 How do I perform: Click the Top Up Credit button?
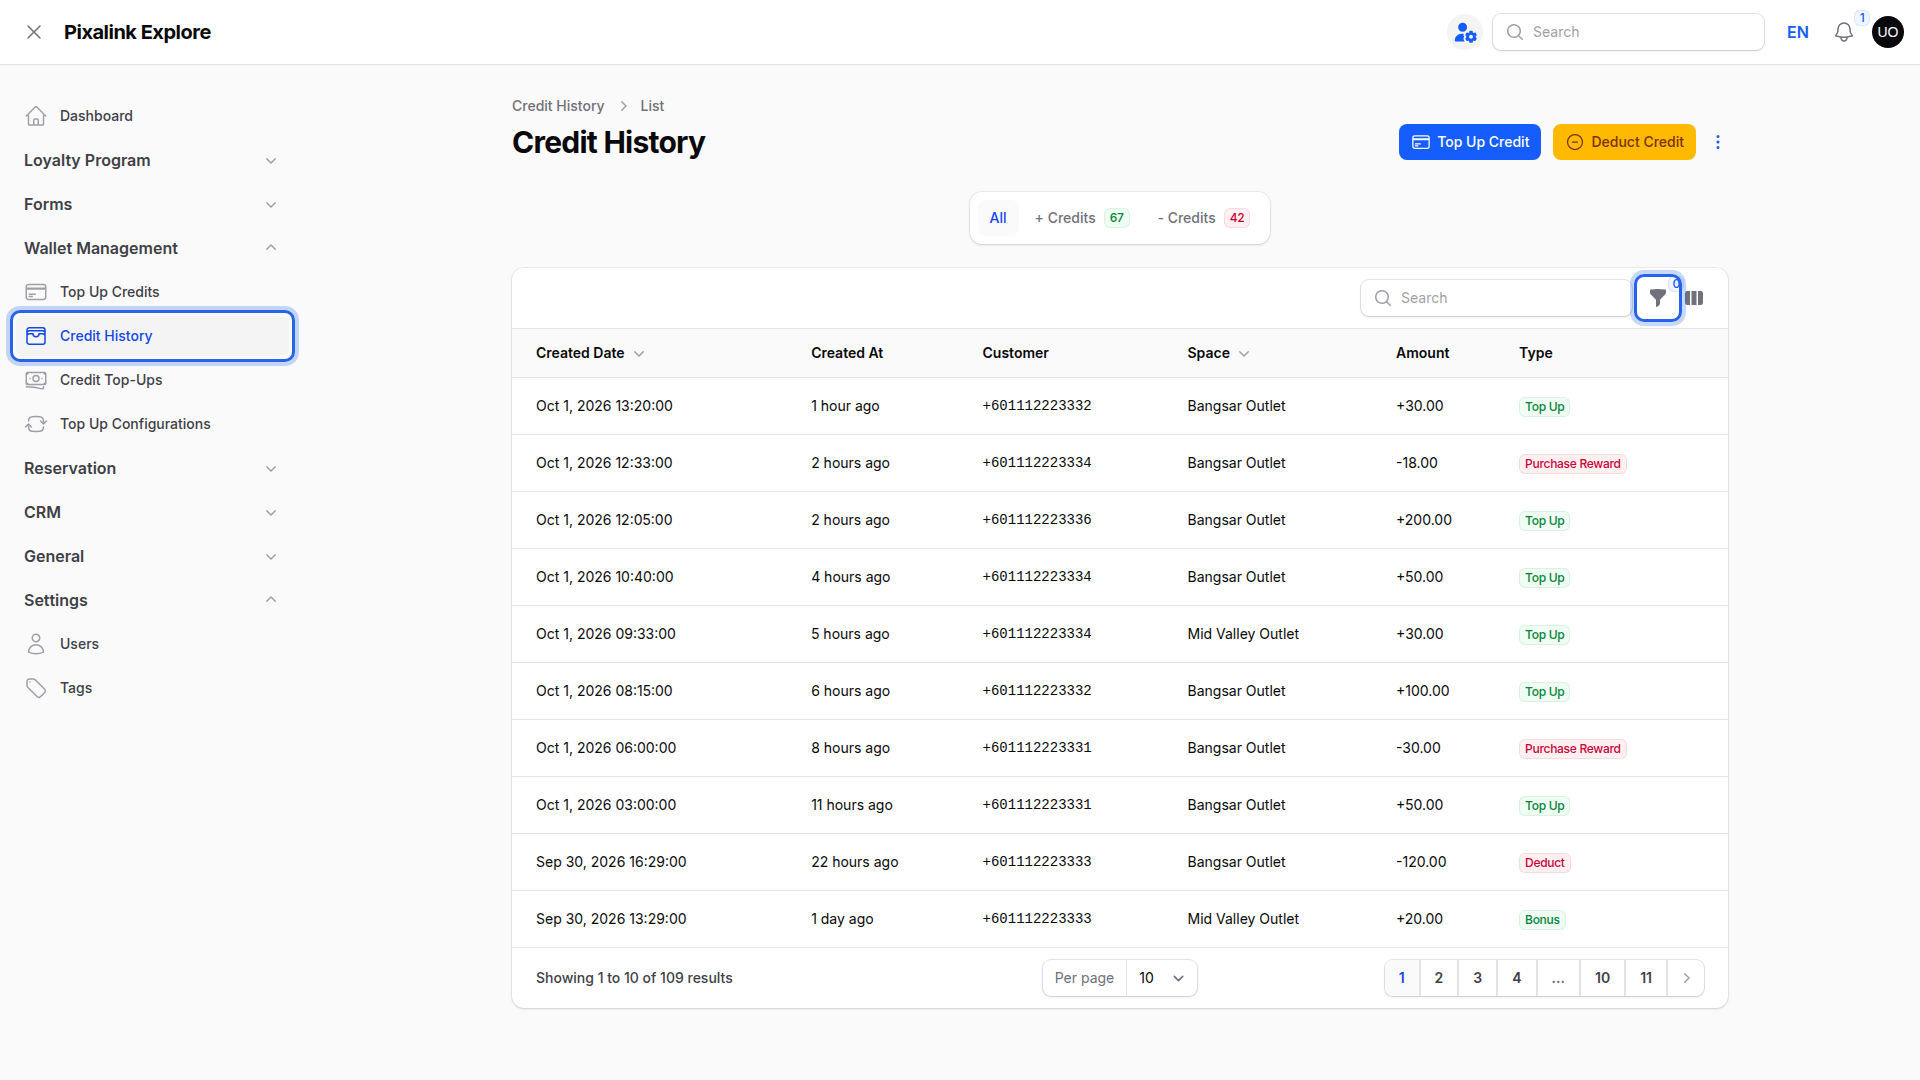1469,142
